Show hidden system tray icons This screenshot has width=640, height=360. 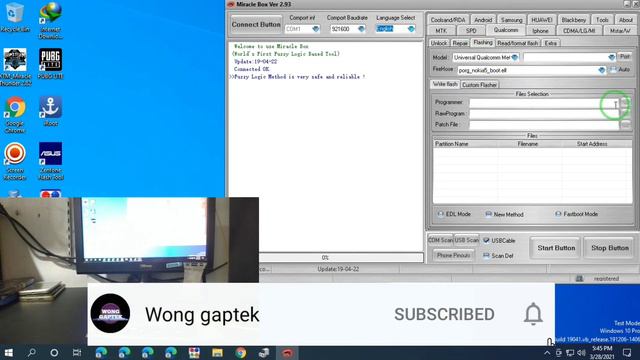pyautogui.click(x=547, y=353)
